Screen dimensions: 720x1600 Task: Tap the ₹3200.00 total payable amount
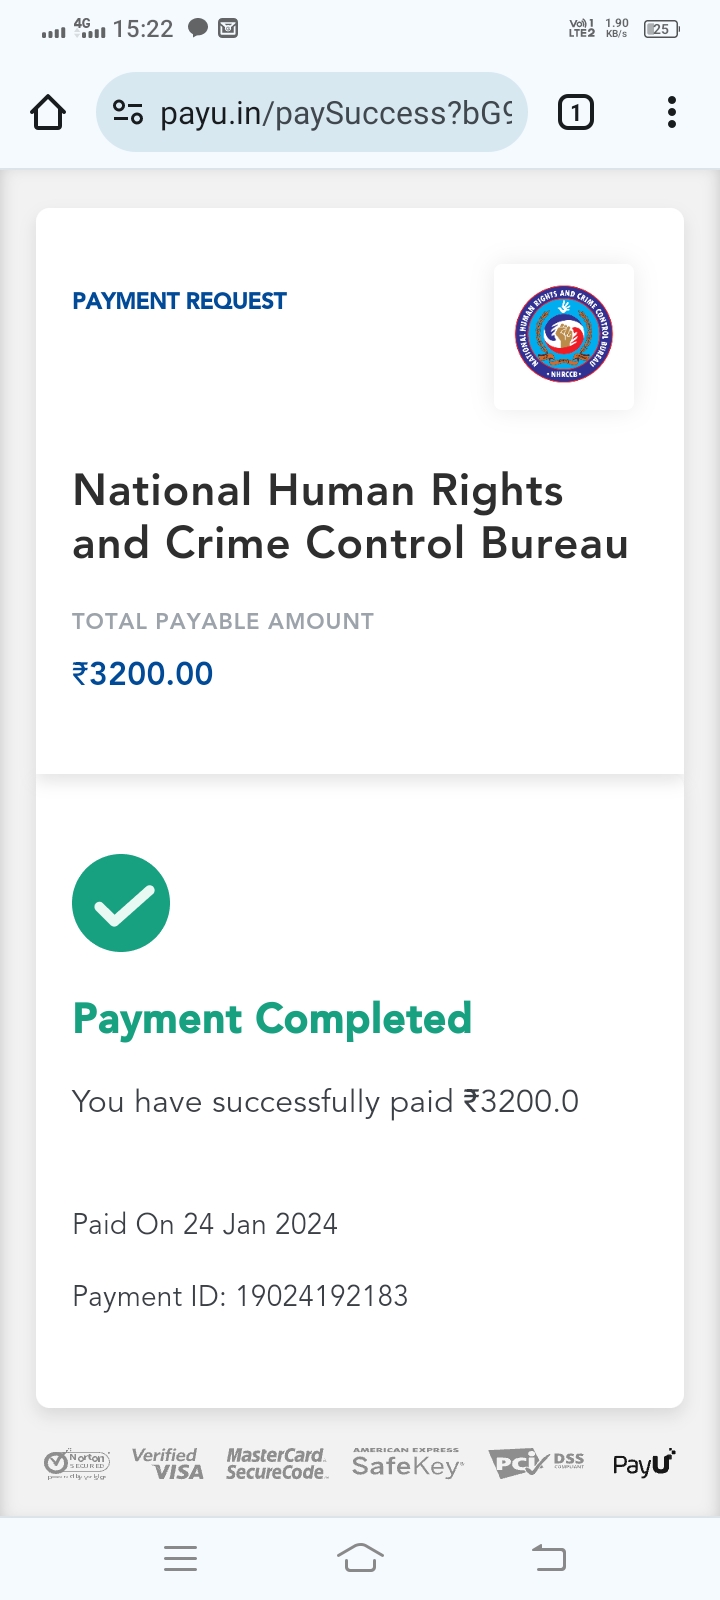click(x=143, y=674)
